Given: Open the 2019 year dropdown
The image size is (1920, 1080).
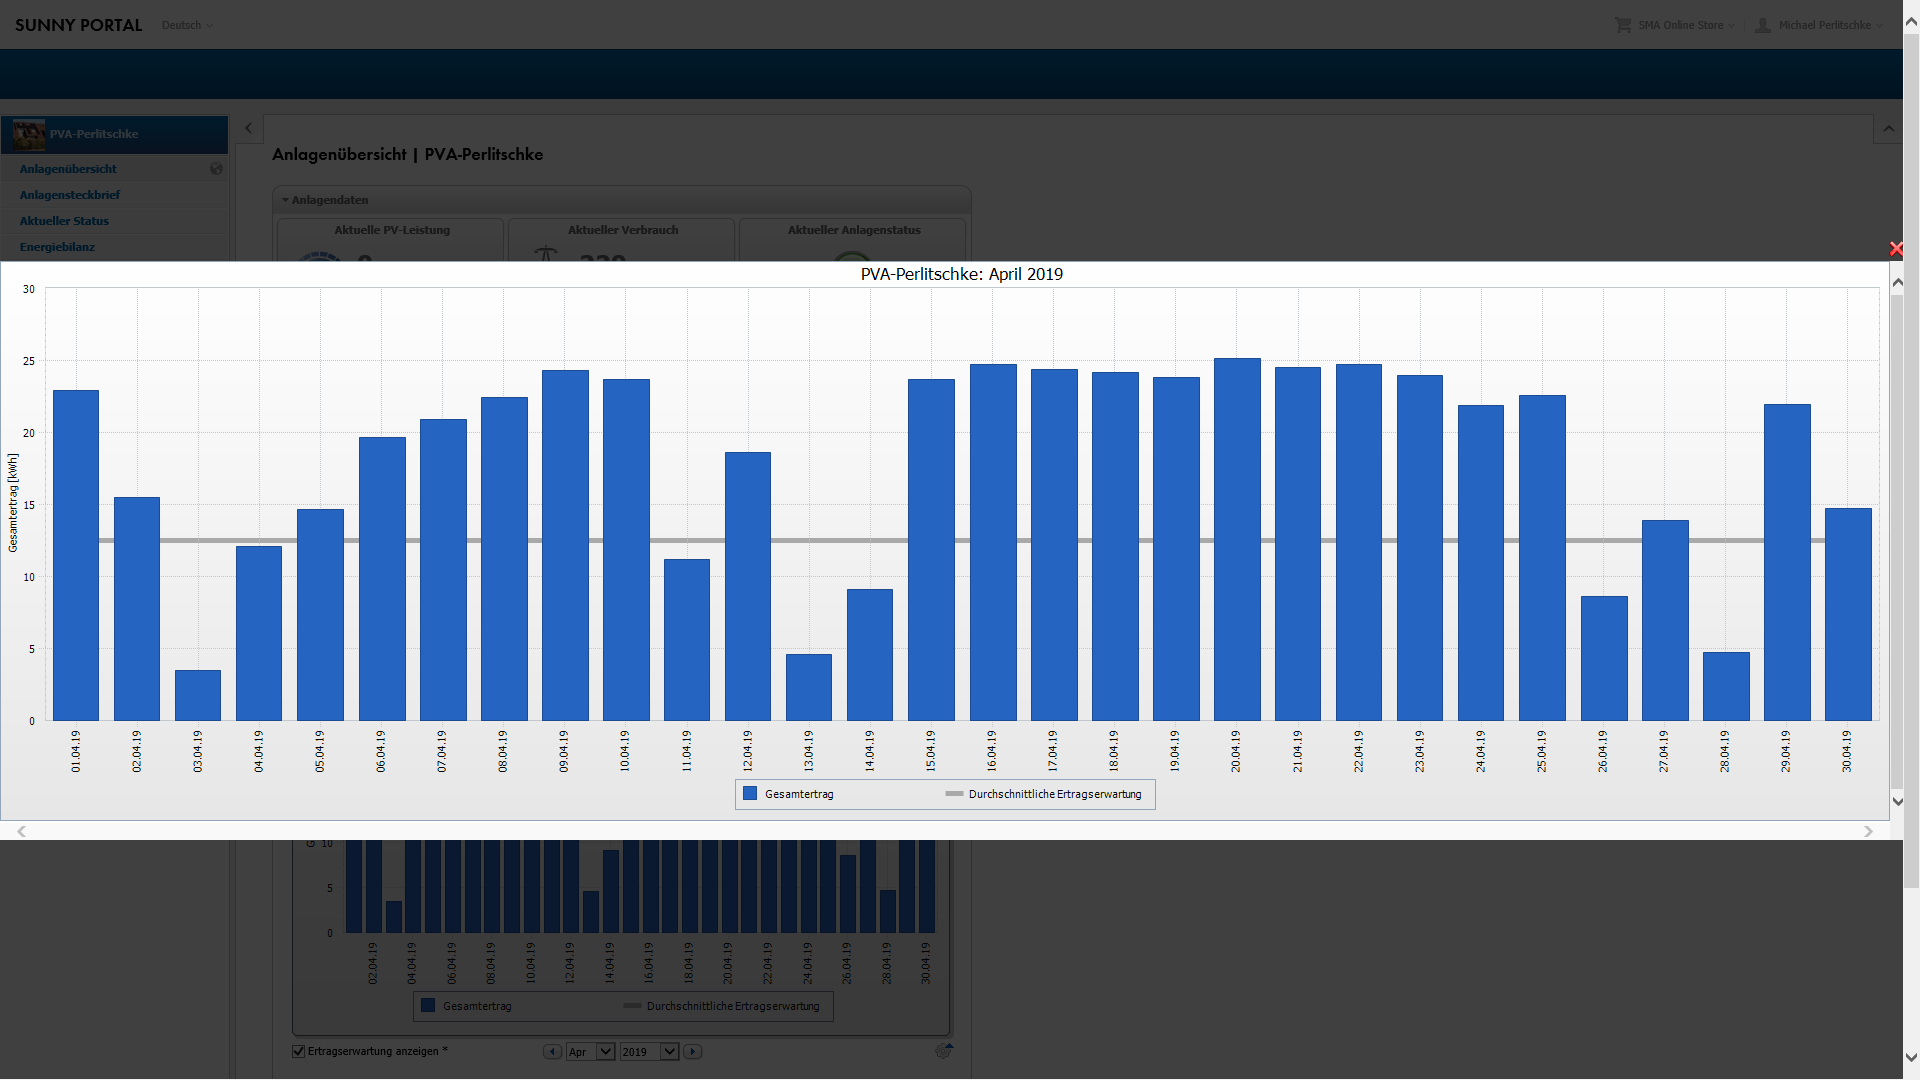Looking at the screenshot, I should [x=669, y=1052].
